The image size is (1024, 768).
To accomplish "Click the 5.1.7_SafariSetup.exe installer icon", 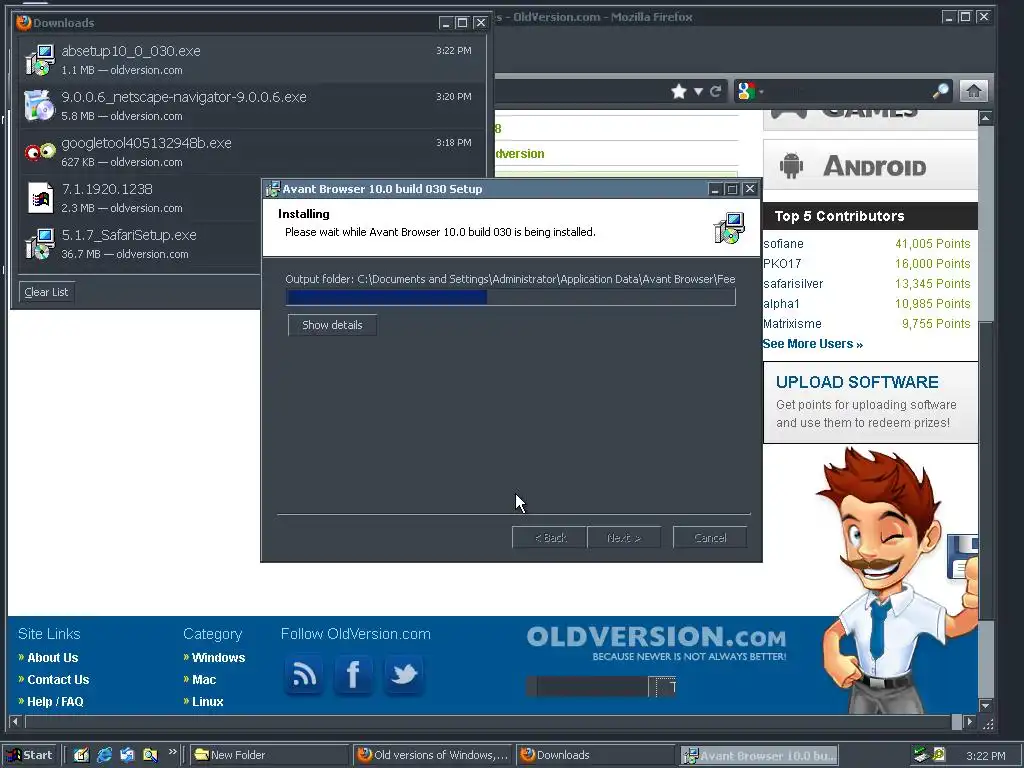I will pos(40,244).
